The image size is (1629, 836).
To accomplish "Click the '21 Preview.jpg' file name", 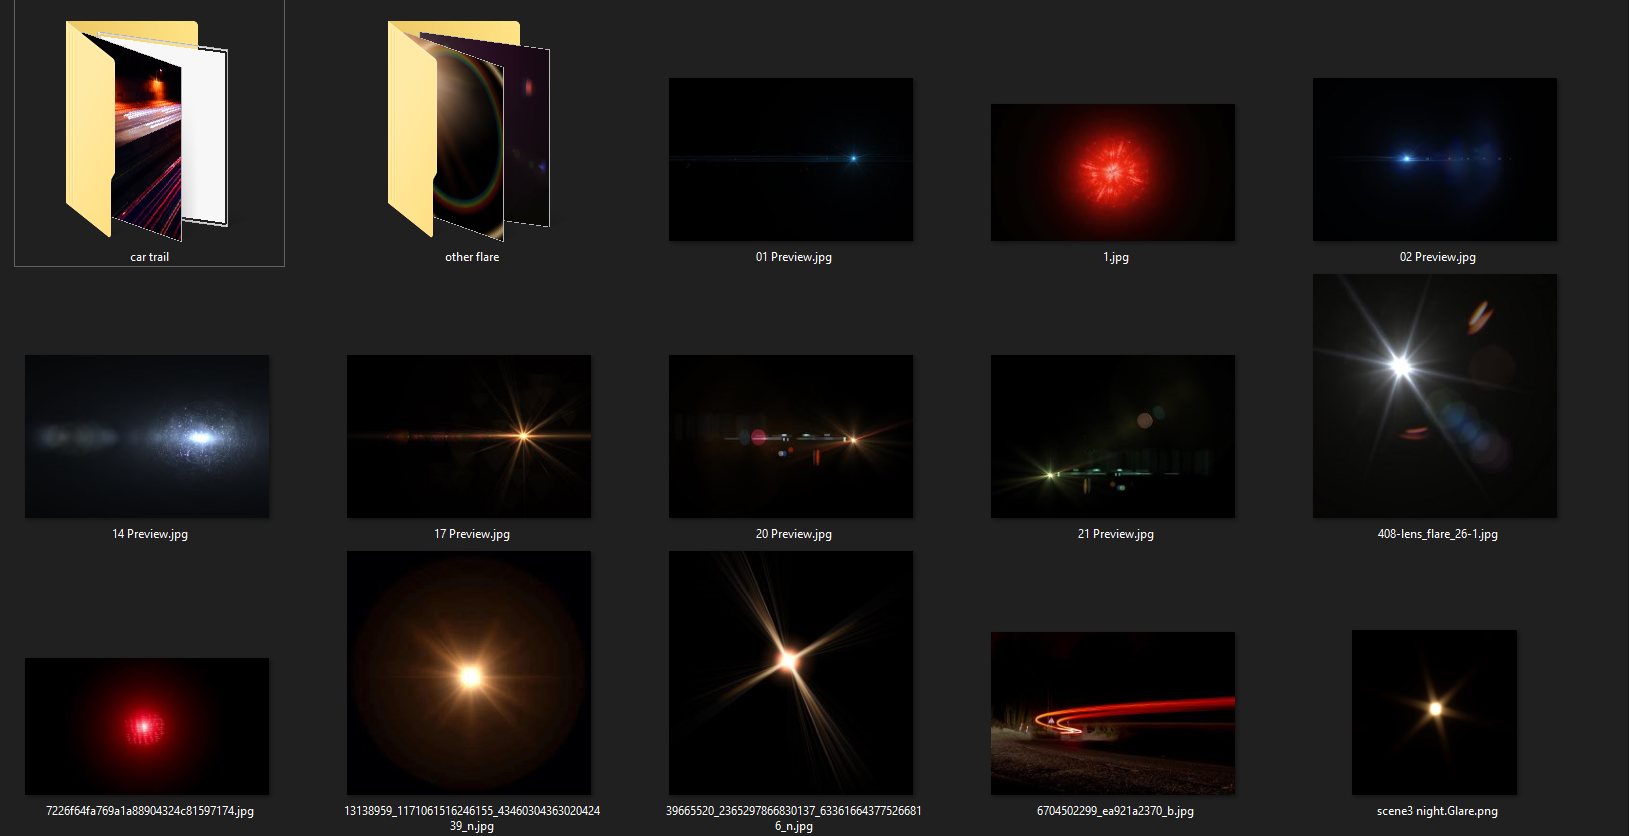I will click(x=1116, y=534).
